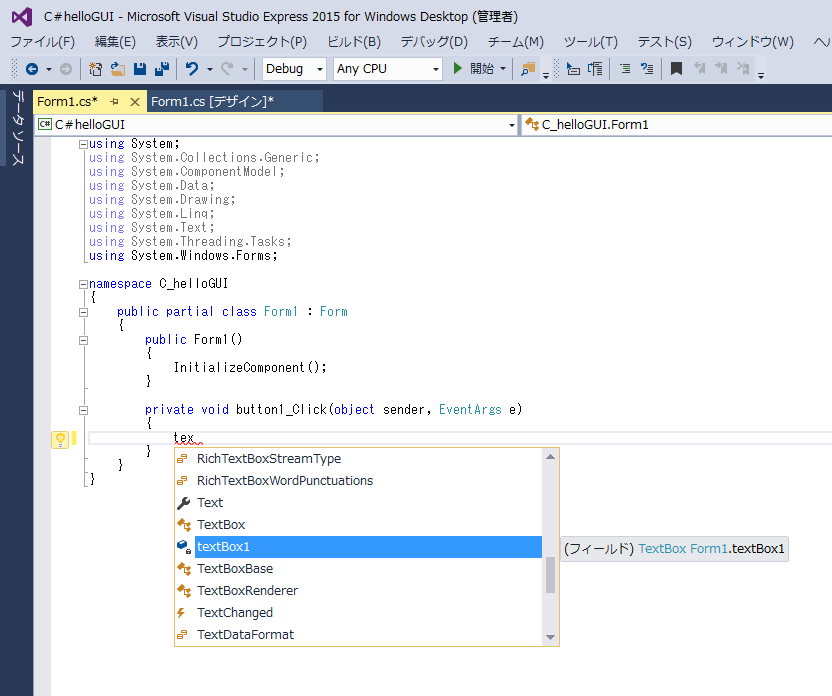Open toolbar overflow options after bookmark icons

761,75
